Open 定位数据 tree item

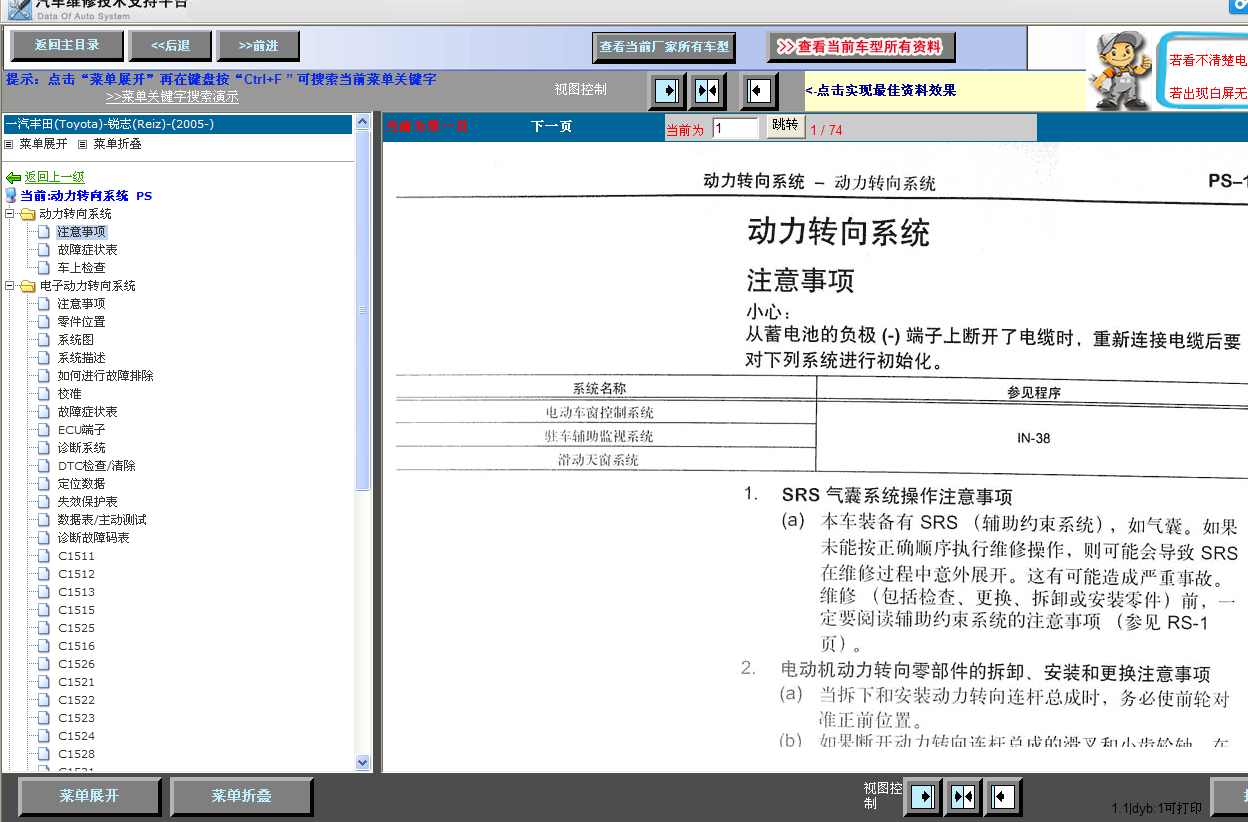[x=81, y=484]
